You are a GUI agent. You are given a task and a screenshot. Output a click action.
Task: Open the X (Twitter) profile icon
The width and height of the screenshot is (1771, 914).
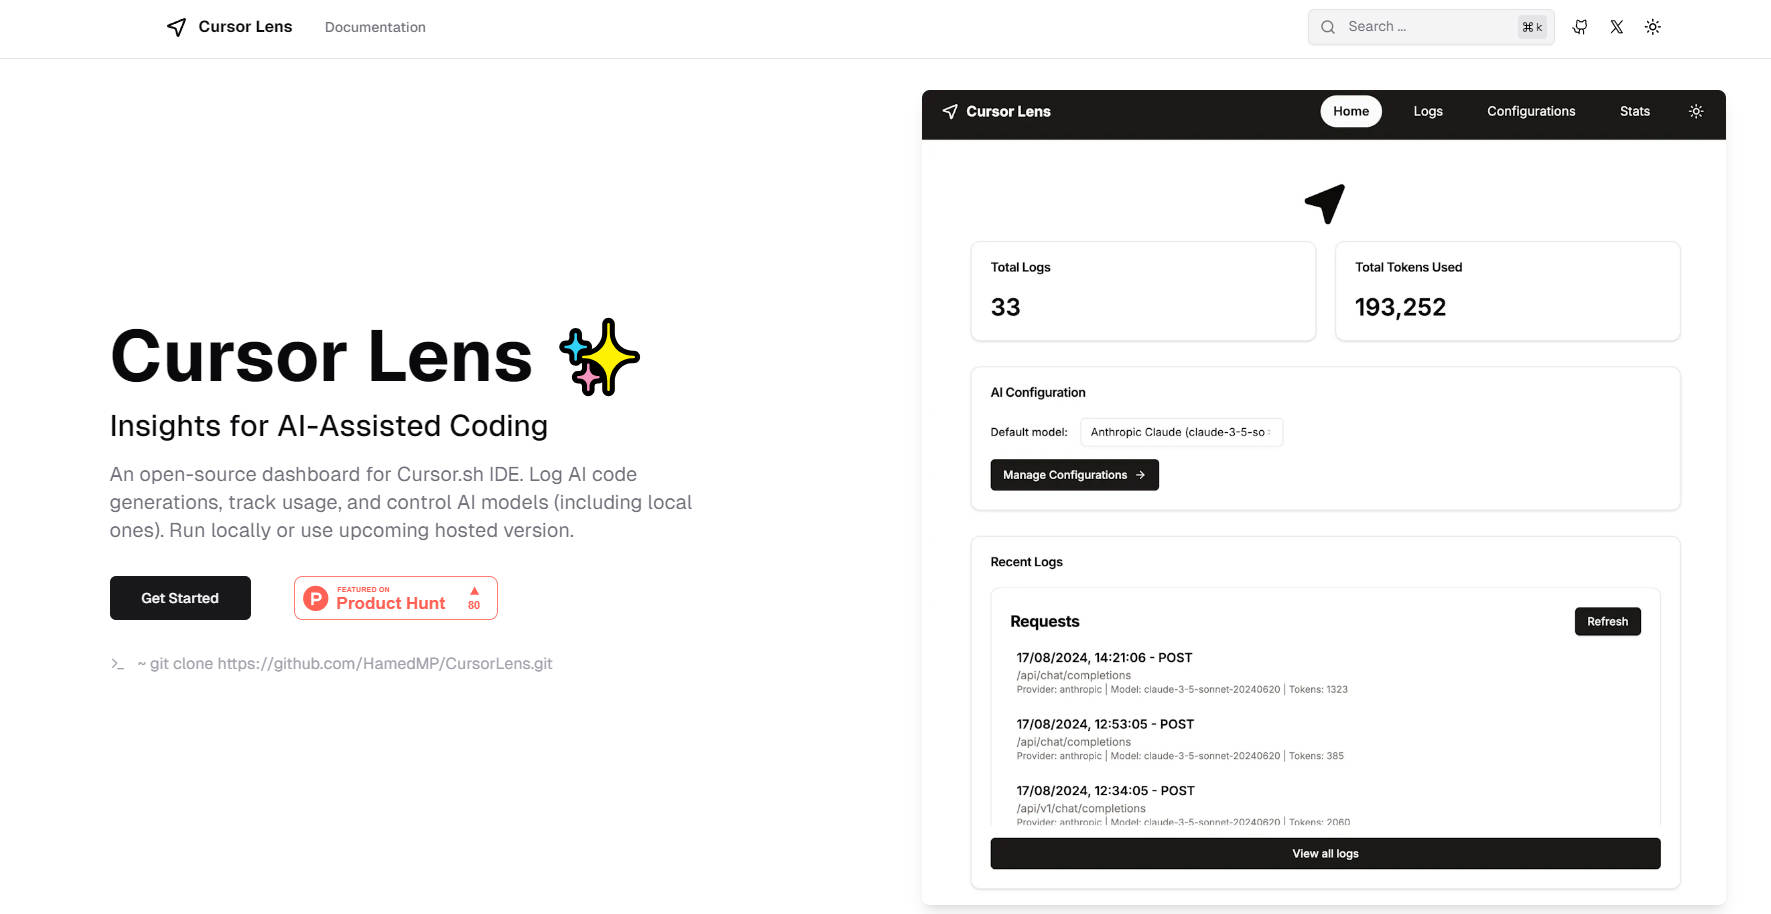point(1617,27)
